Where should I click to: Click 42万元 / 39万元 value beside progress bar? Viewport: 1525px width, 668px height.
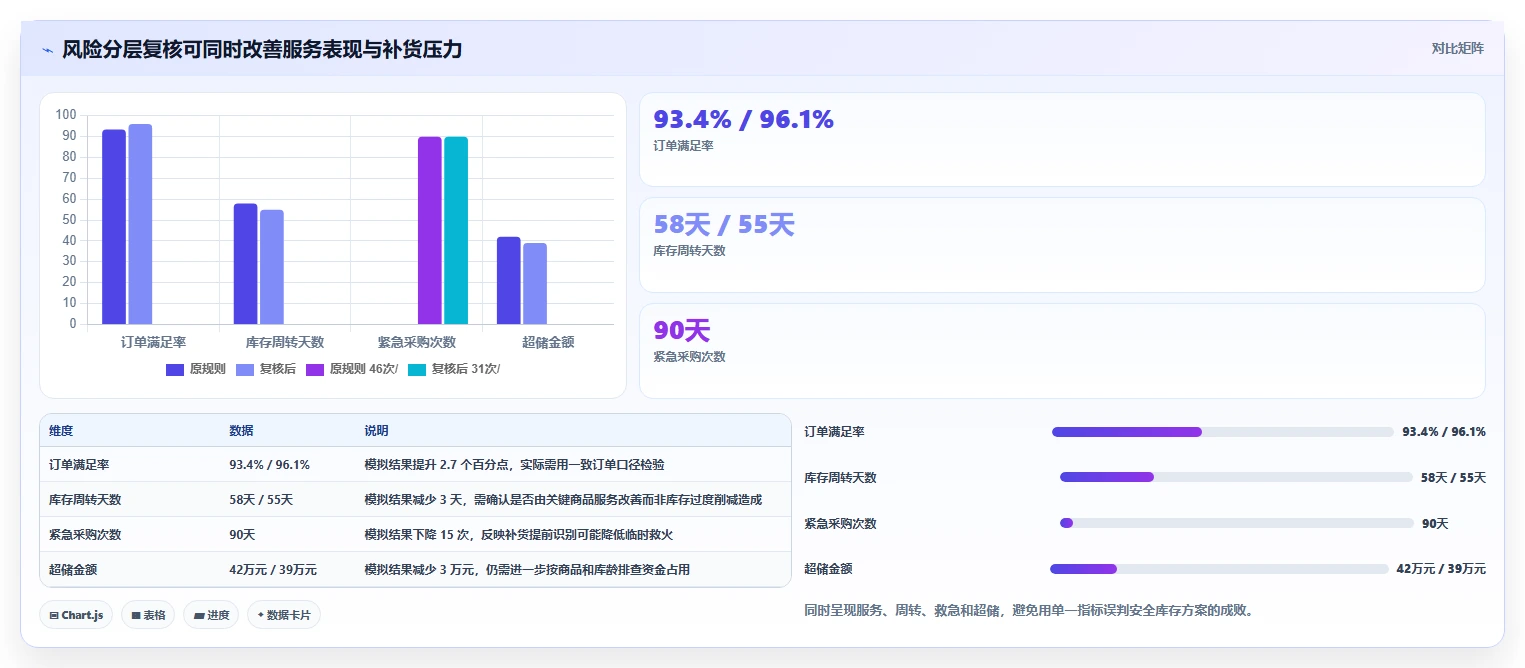point(1441,569)
